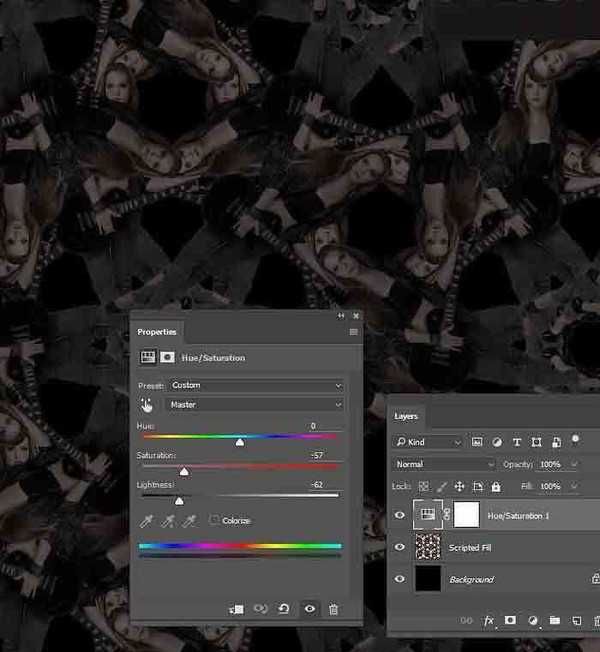Click the Scripted Fill layer thumbnail
The width and height of the screenshot is (600, 652).
point(428,547)
